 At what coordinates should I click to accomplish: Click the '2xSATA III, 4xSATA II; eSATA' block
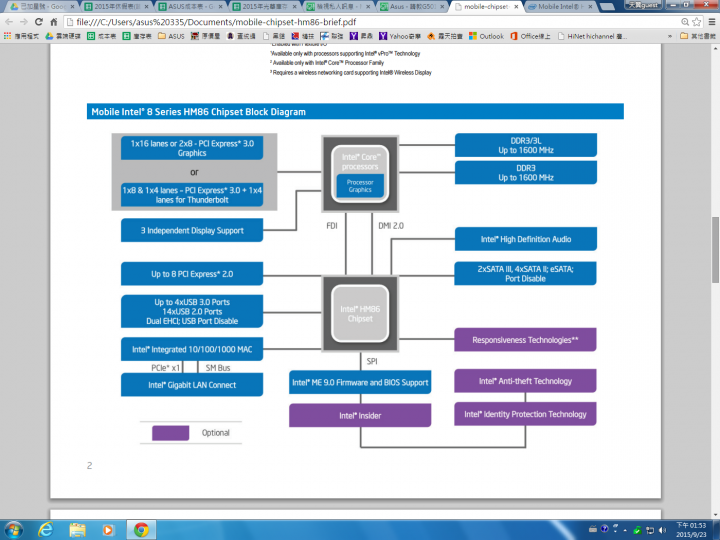pyautogui.click(x=525, y=274)
